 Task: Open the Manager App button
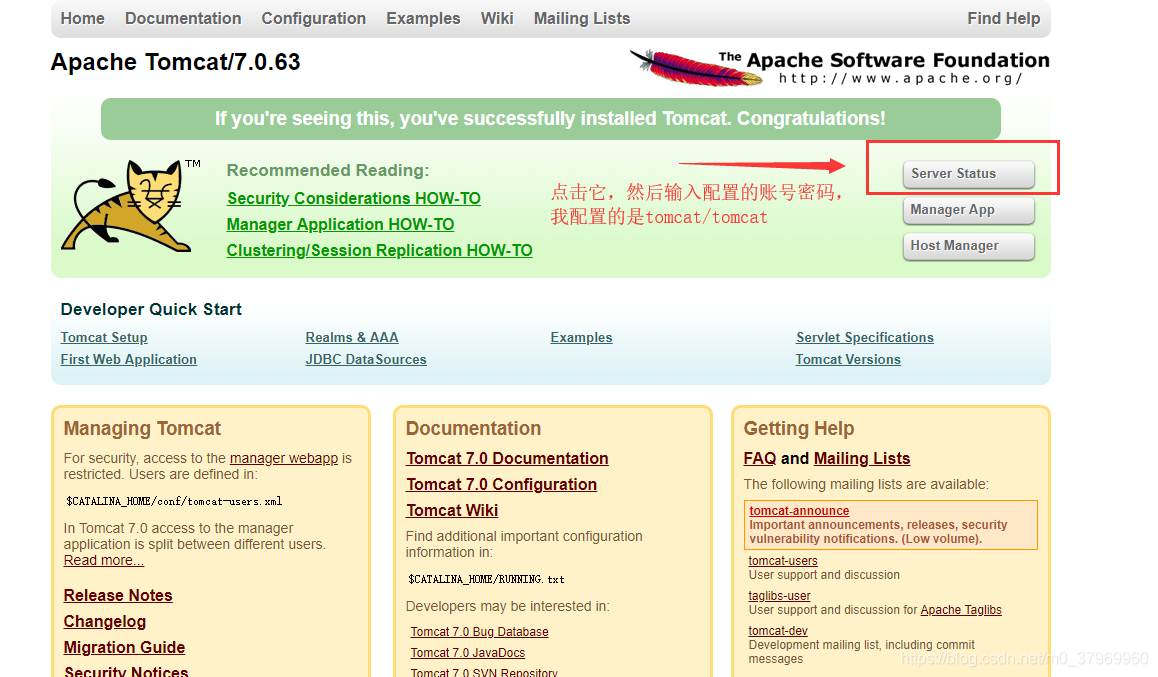[968, 210]
